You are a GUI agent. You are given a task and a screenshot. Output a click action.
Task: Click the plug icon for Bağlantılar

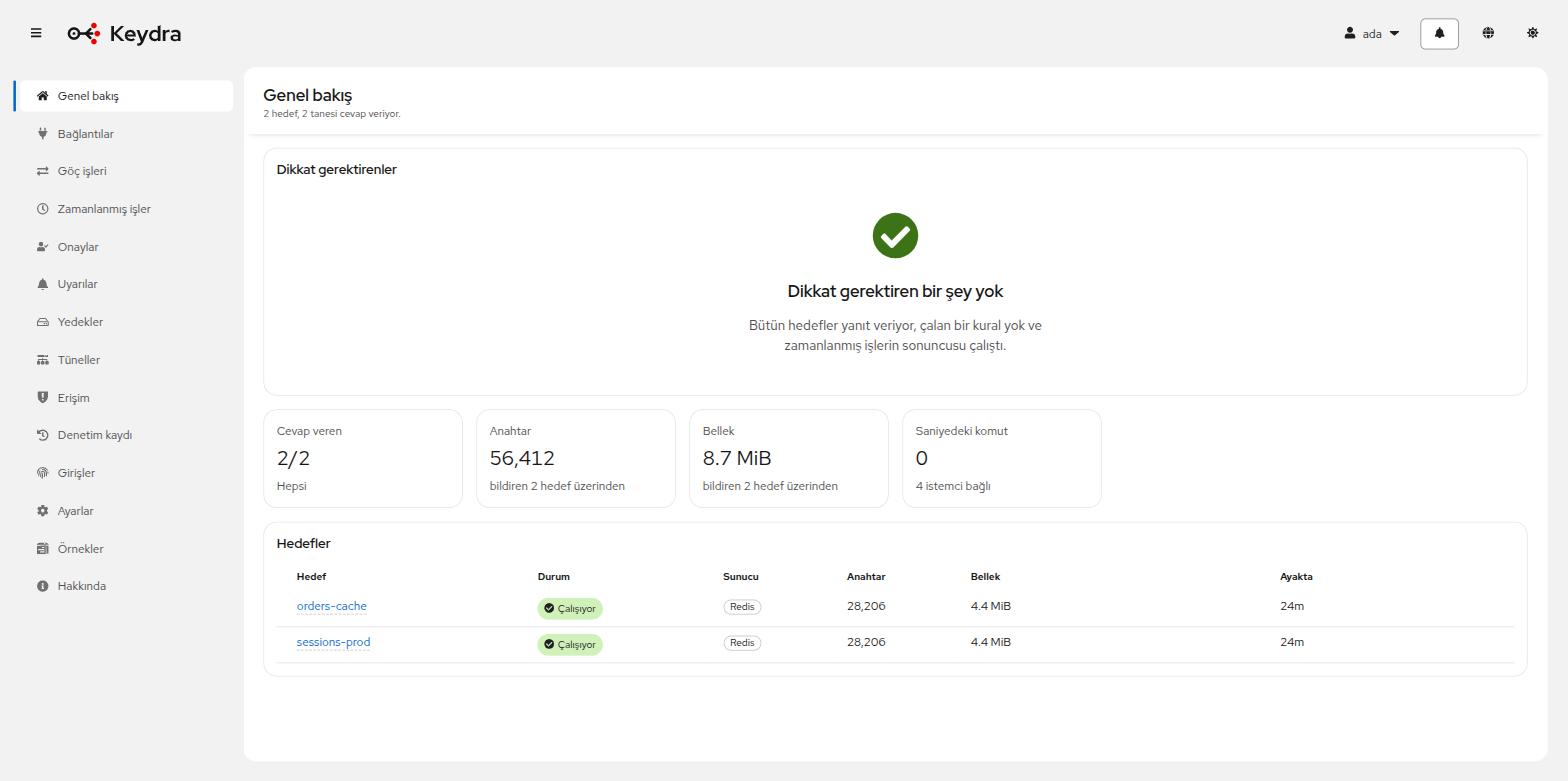point(42,134)
